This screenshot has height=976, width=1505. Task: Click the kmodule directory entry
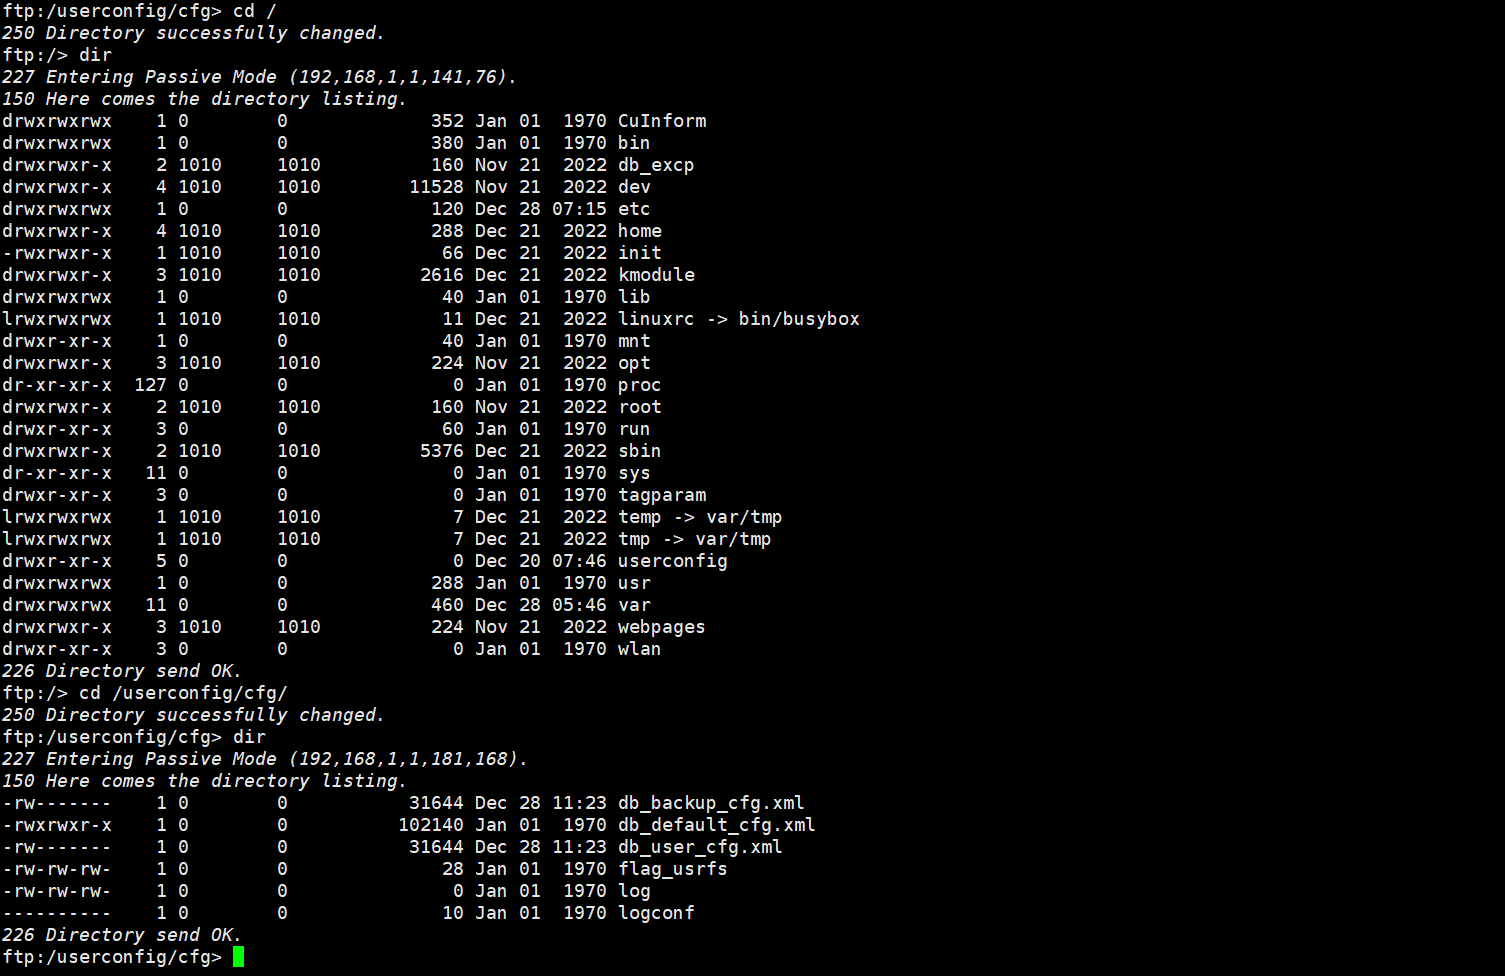[x=655, y=275]
